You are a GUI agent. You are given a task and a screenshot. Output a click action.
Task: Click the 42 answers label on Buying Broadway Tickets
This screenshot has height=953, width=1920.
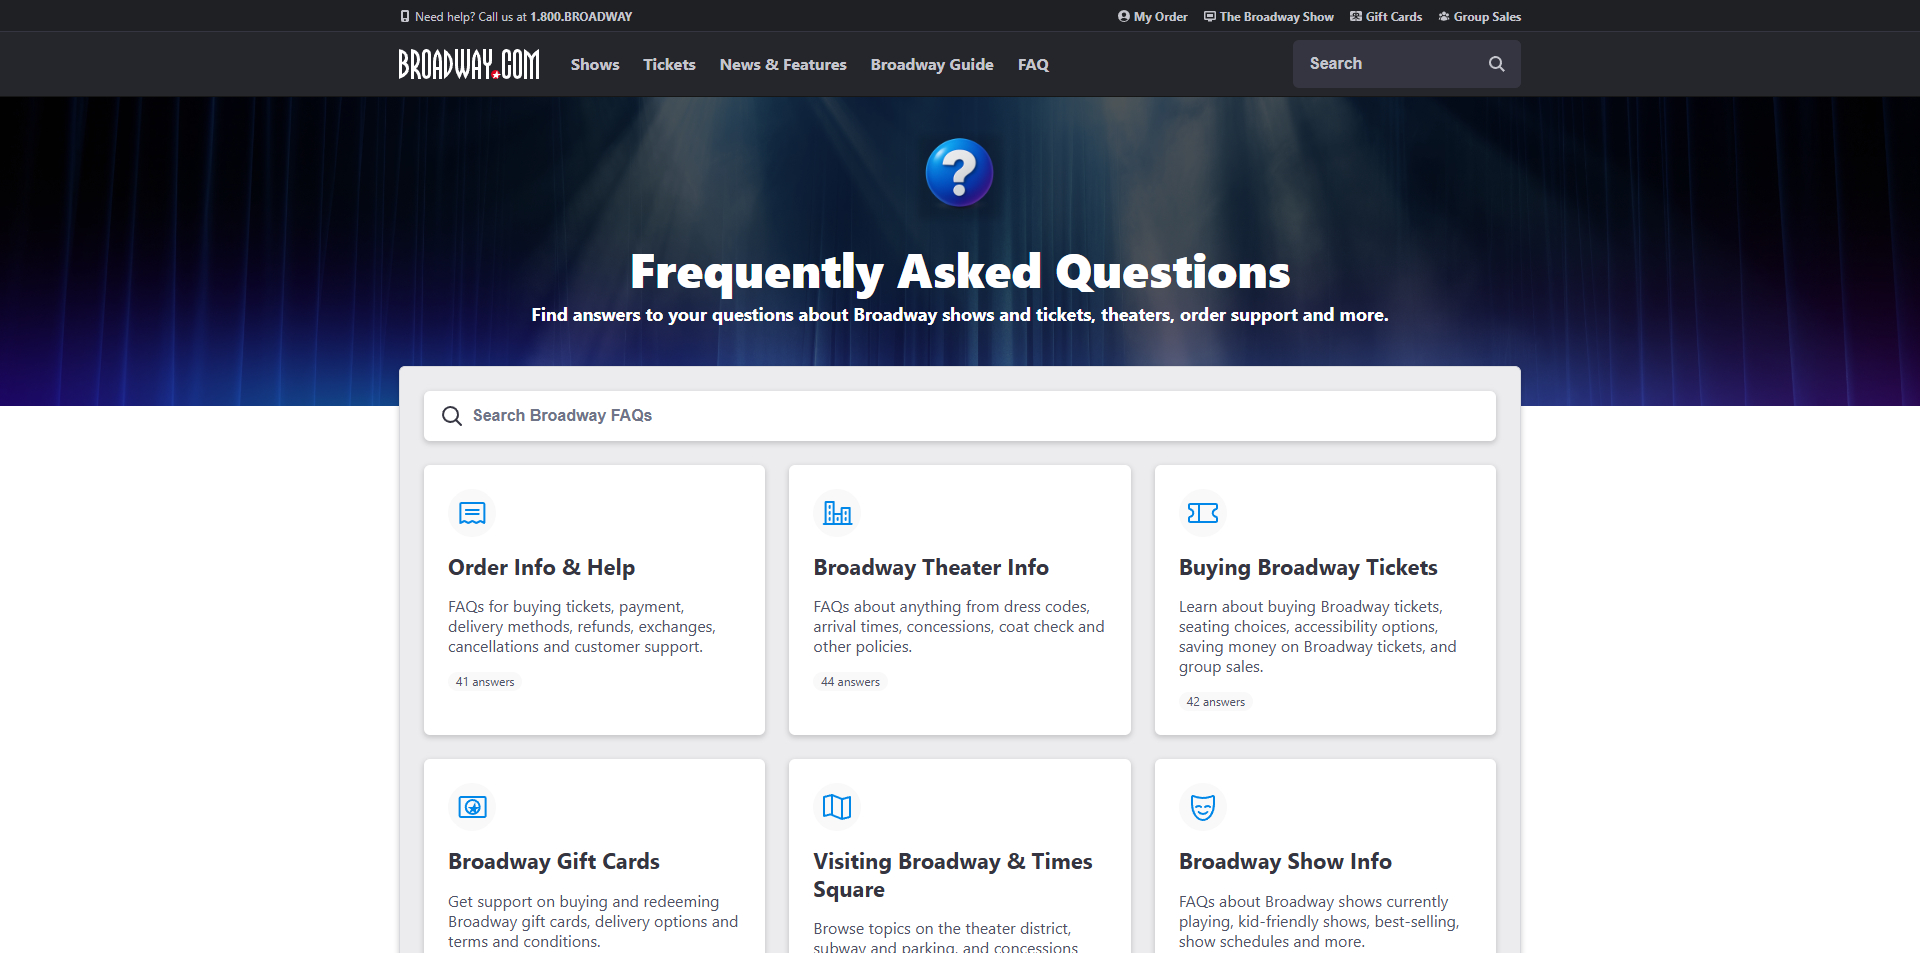(1215, 701)
